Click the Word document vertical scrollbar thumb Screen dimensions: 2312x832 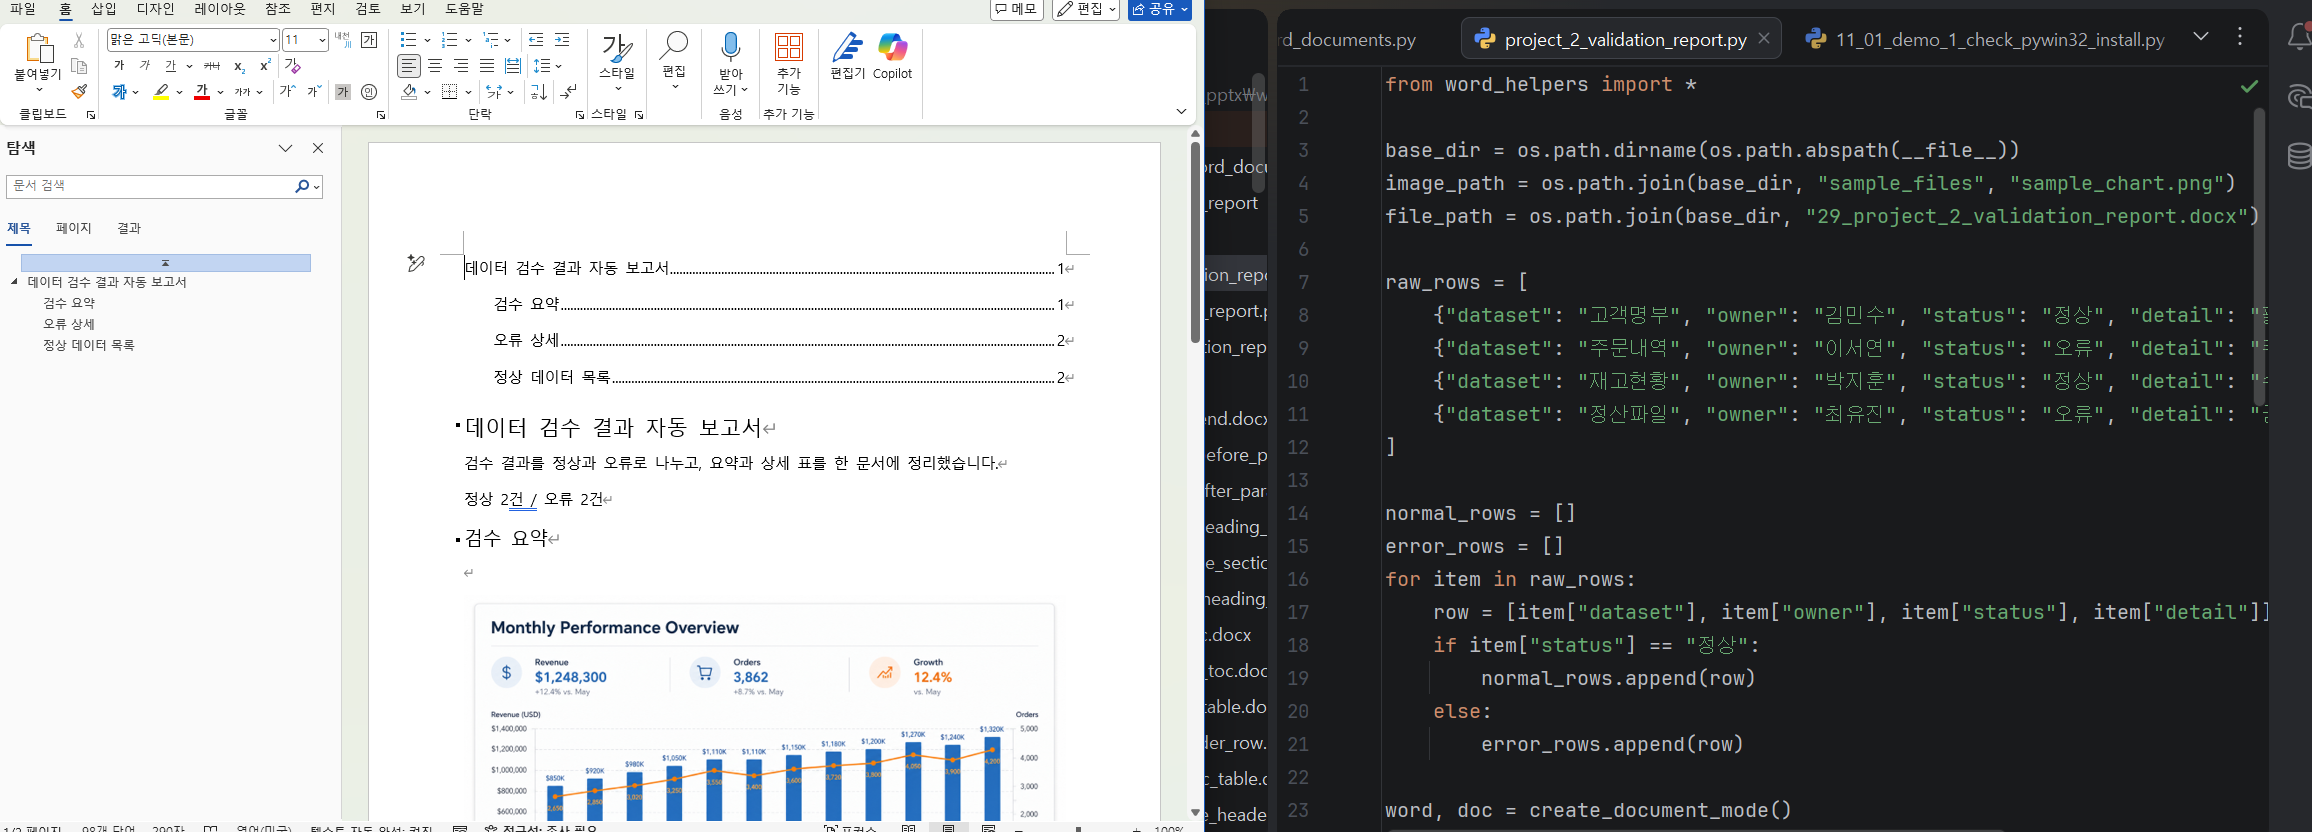1195,242
